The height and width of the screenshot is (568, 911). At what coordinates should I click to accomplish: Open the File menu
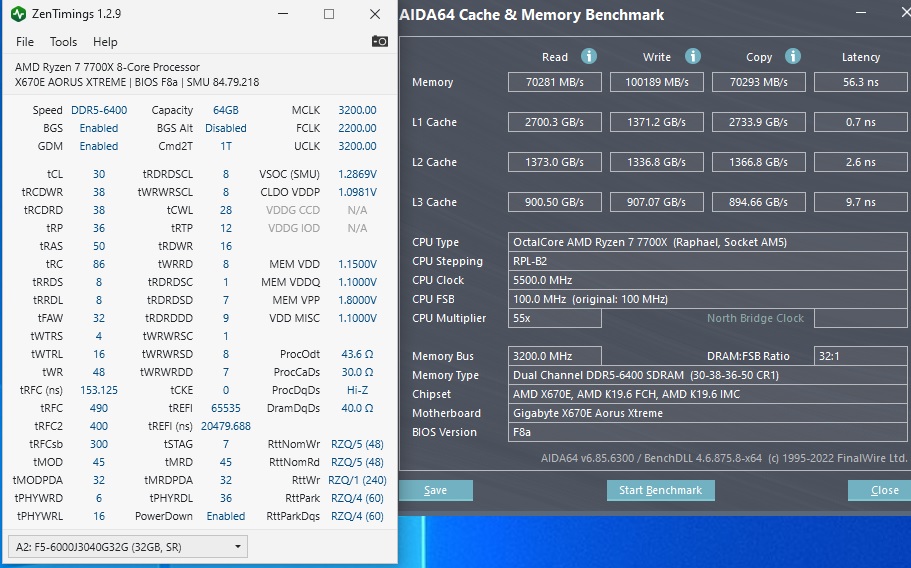25,42
